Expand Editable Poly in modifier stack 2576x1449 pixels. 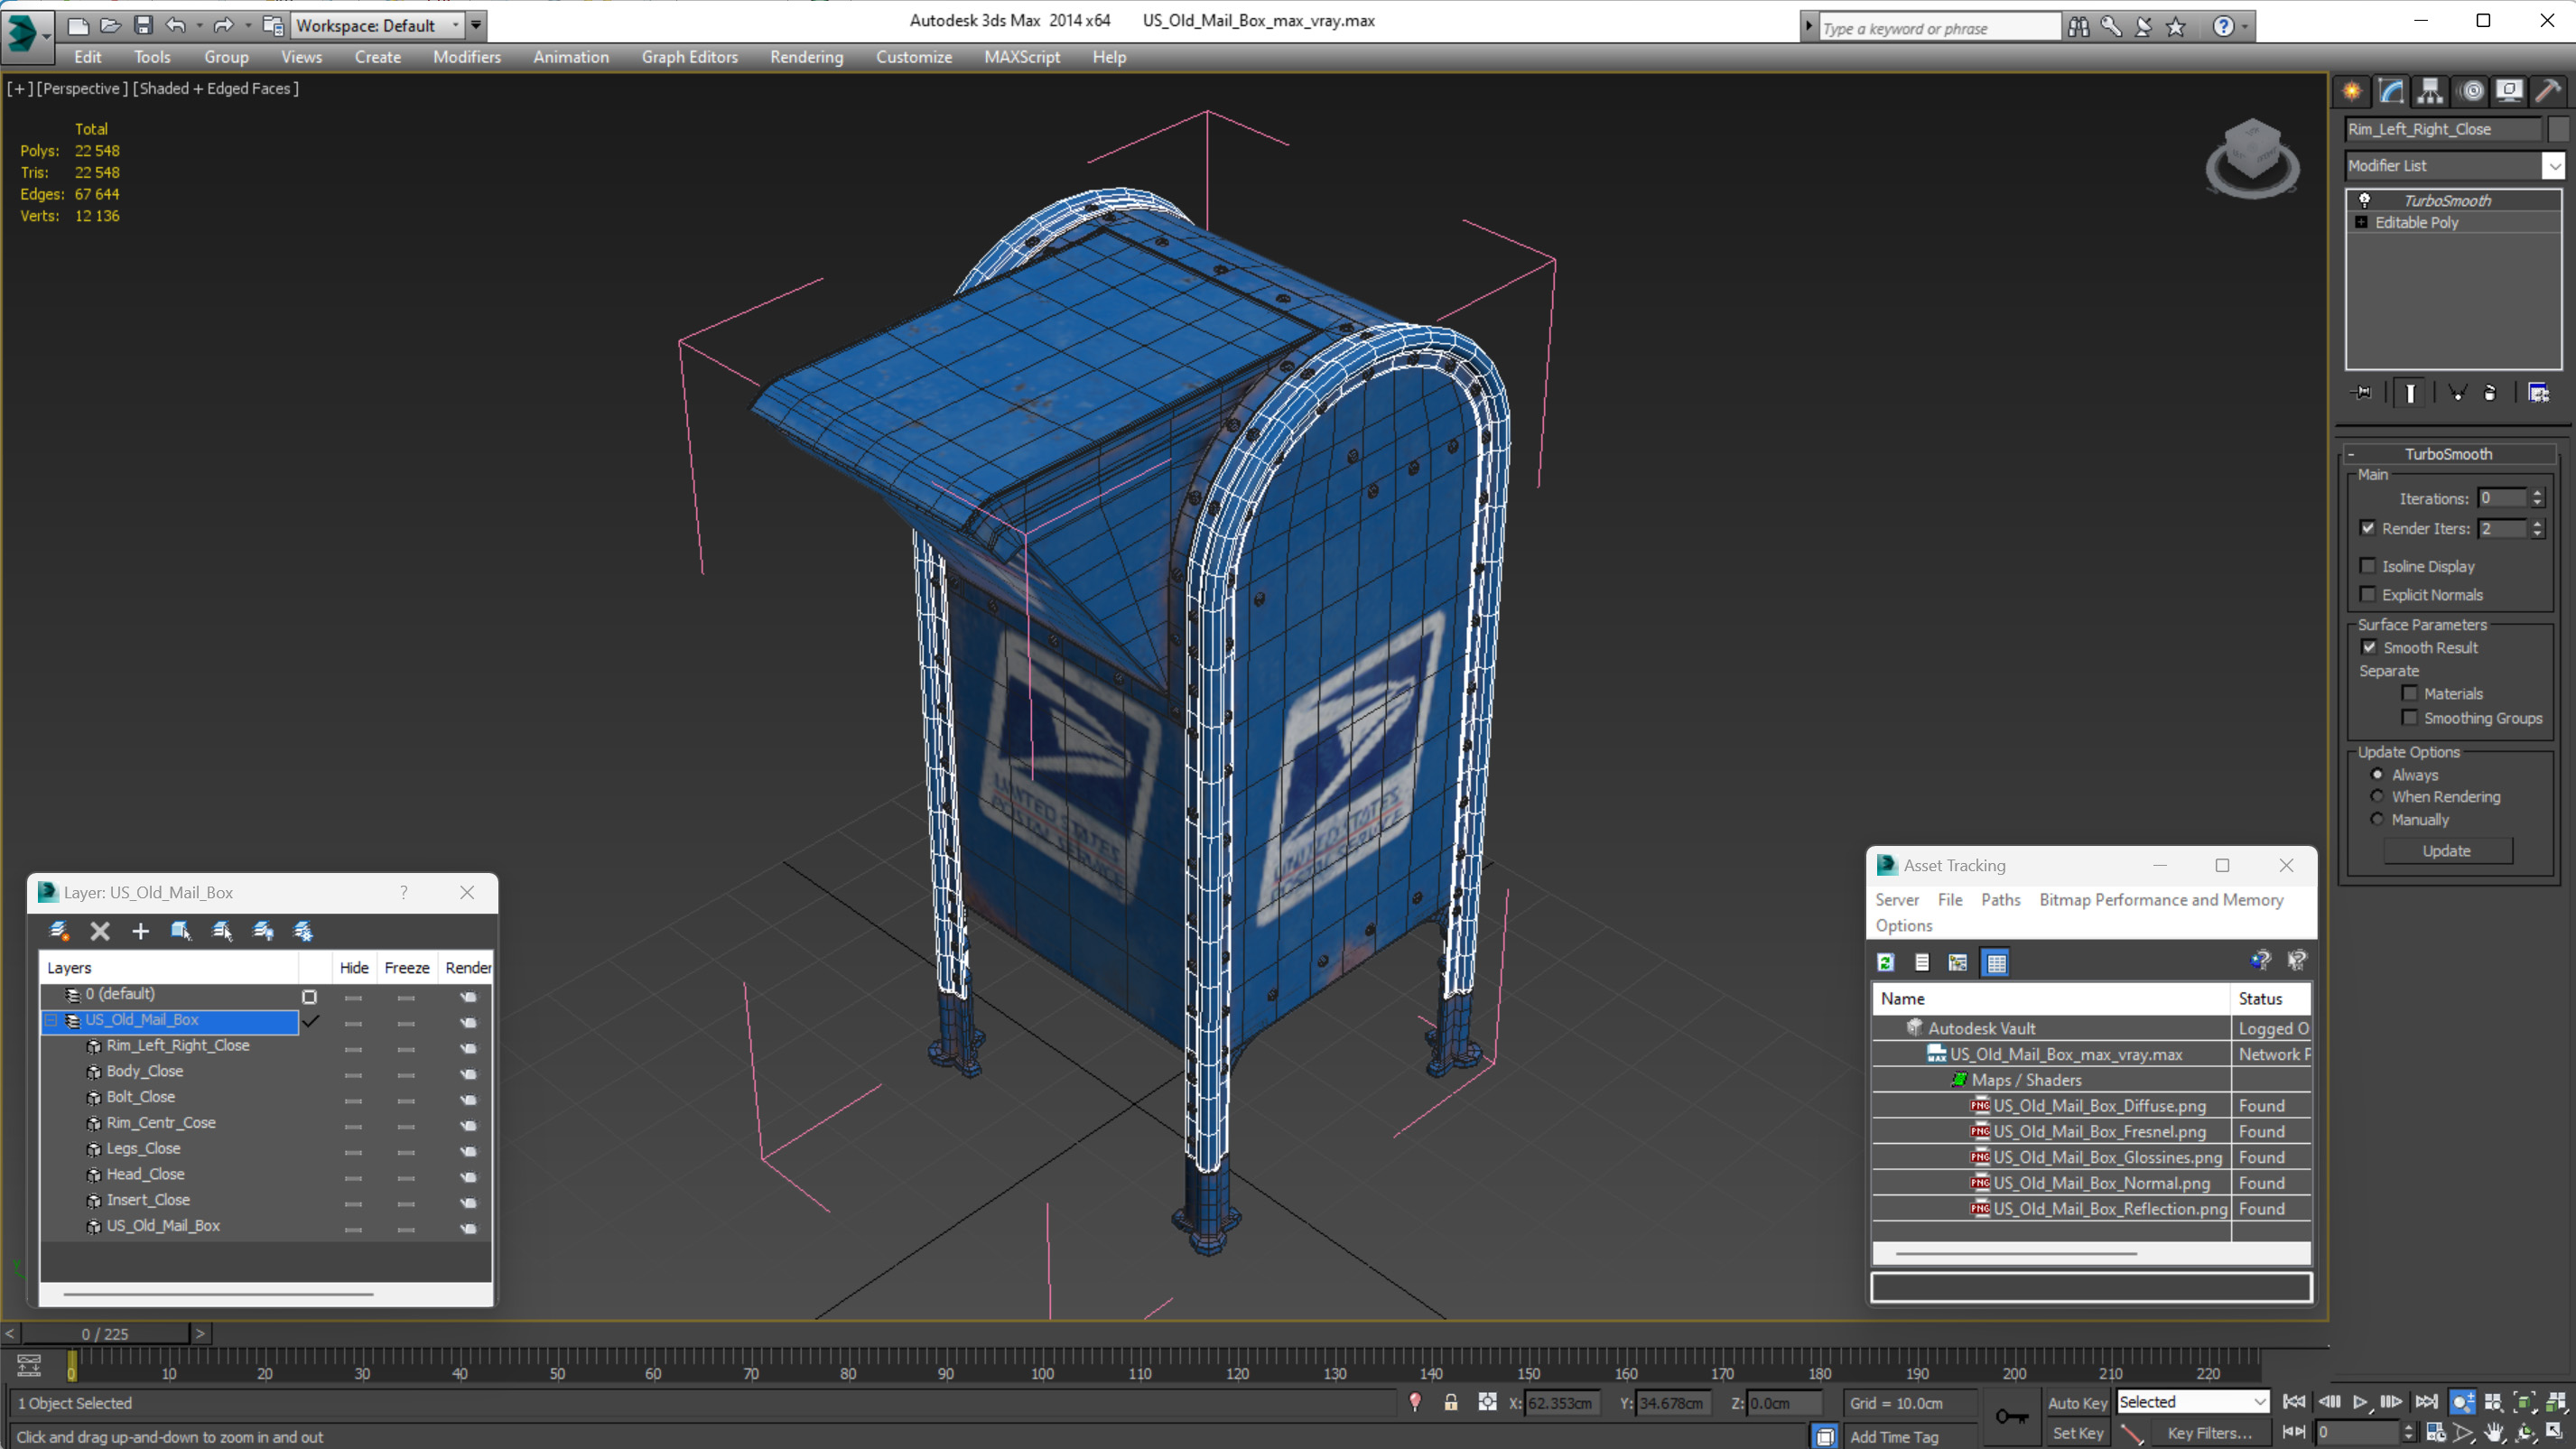pos(2361,222)
